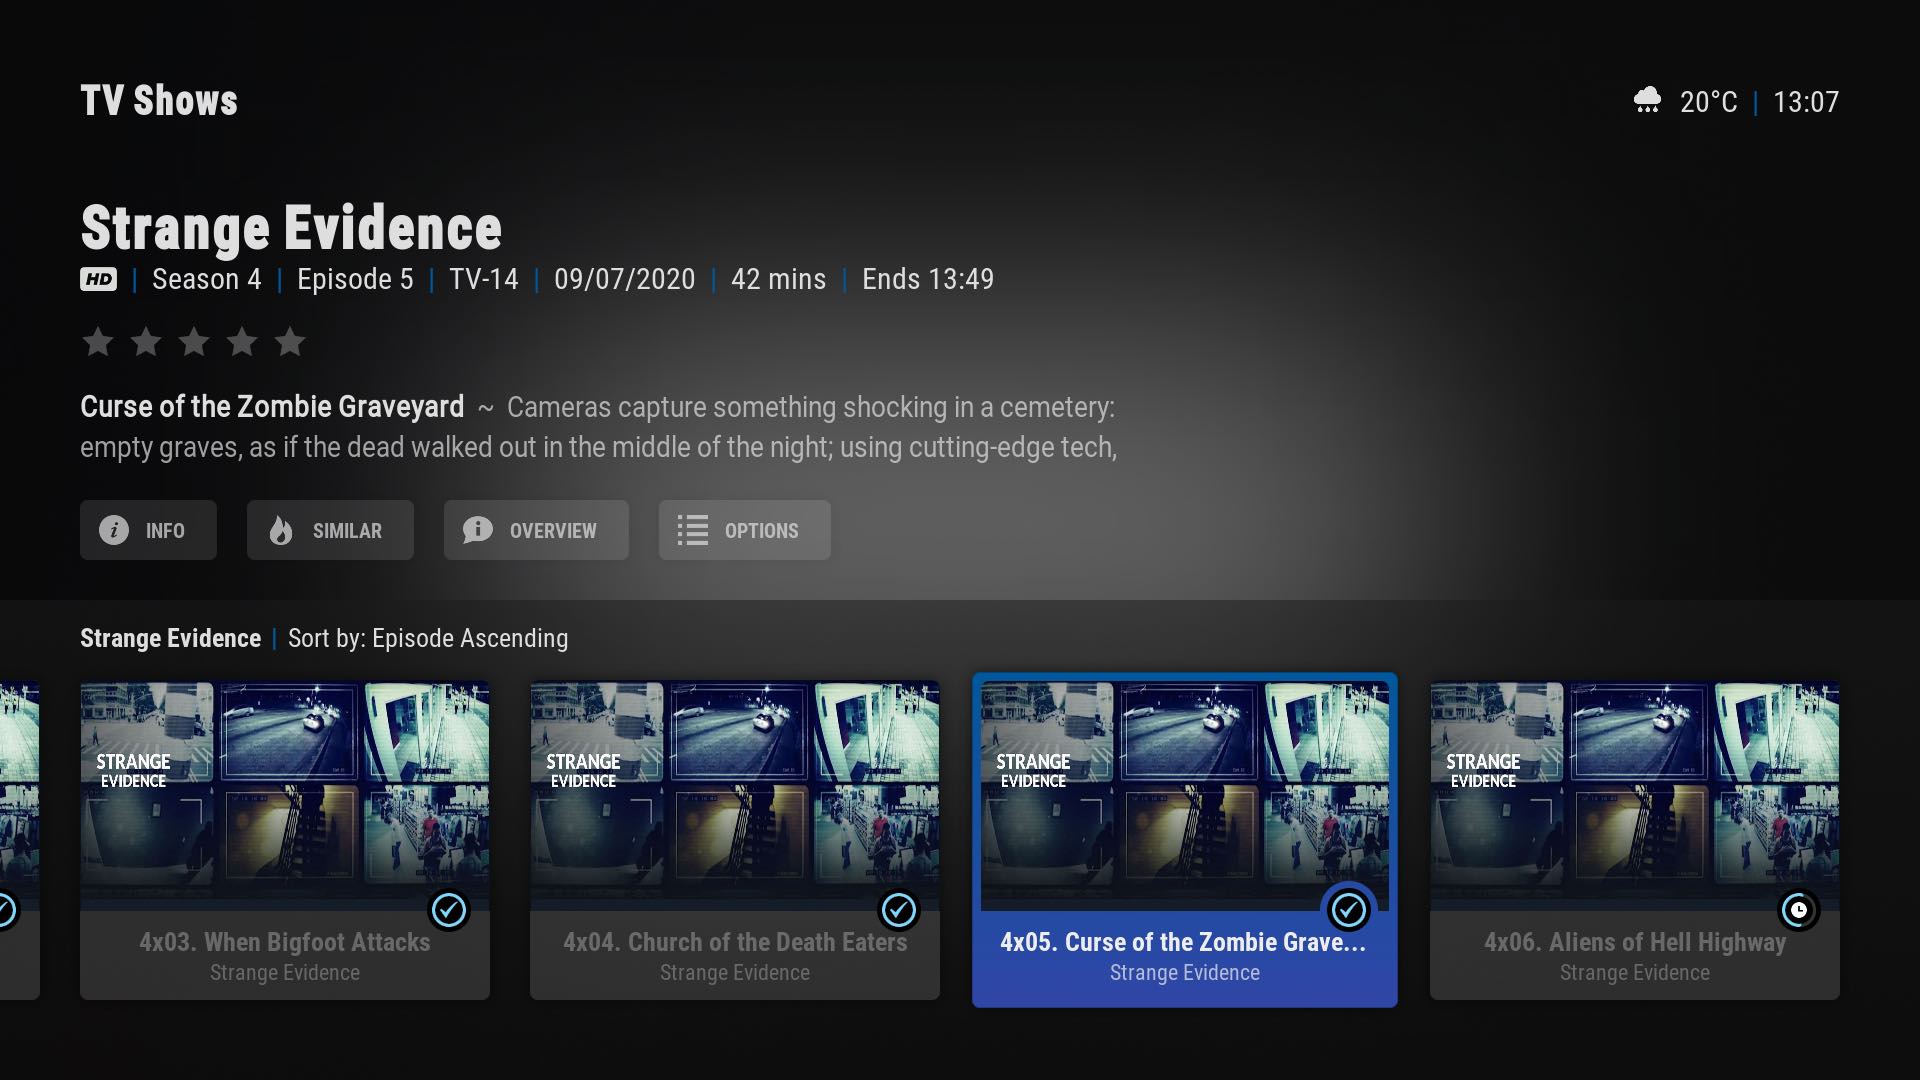Viewport: 1920px width, 1080px height.
Task: Click the flame icon in Similar button
Action: point(281,530)
